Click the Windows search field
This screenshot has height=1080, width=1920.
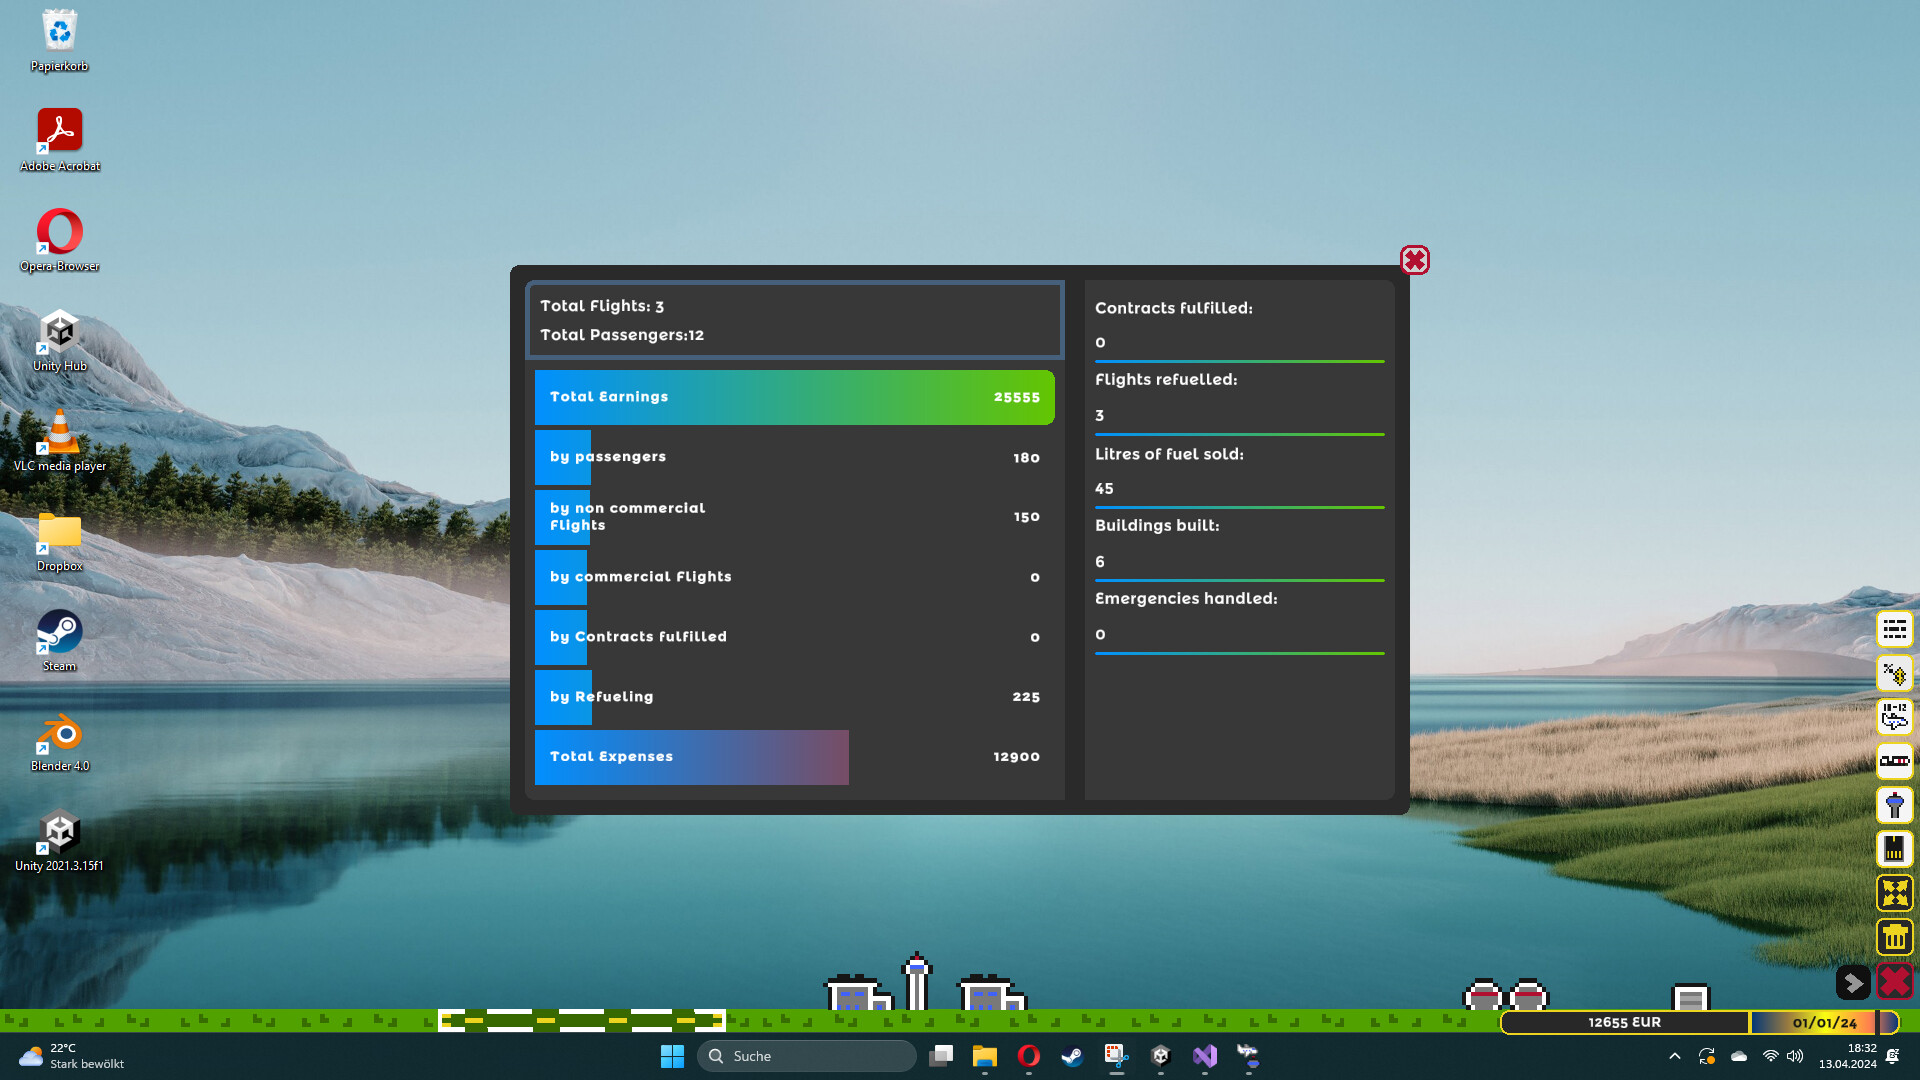coord(807,1056)
